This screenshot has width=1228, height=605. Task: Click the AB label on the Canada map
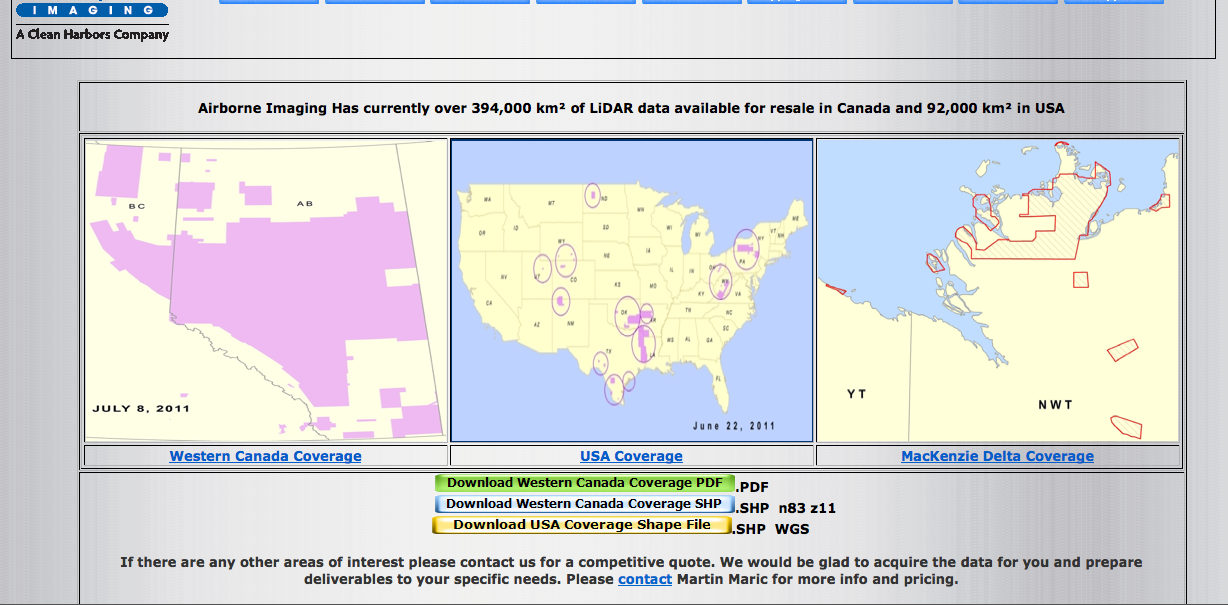coord(304,204)
